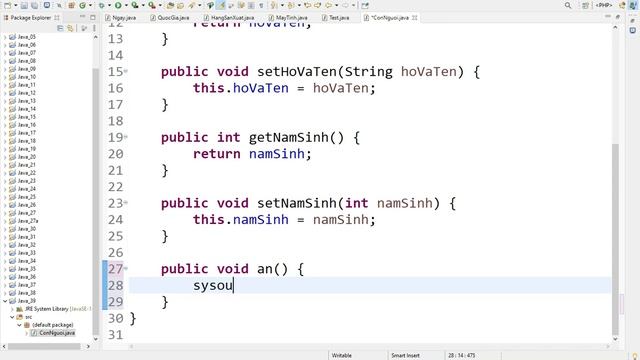Click the Back navigation arrow icon
Image resolution: width=640 pixels, height=360 pixels.
[x=328, y=5]
